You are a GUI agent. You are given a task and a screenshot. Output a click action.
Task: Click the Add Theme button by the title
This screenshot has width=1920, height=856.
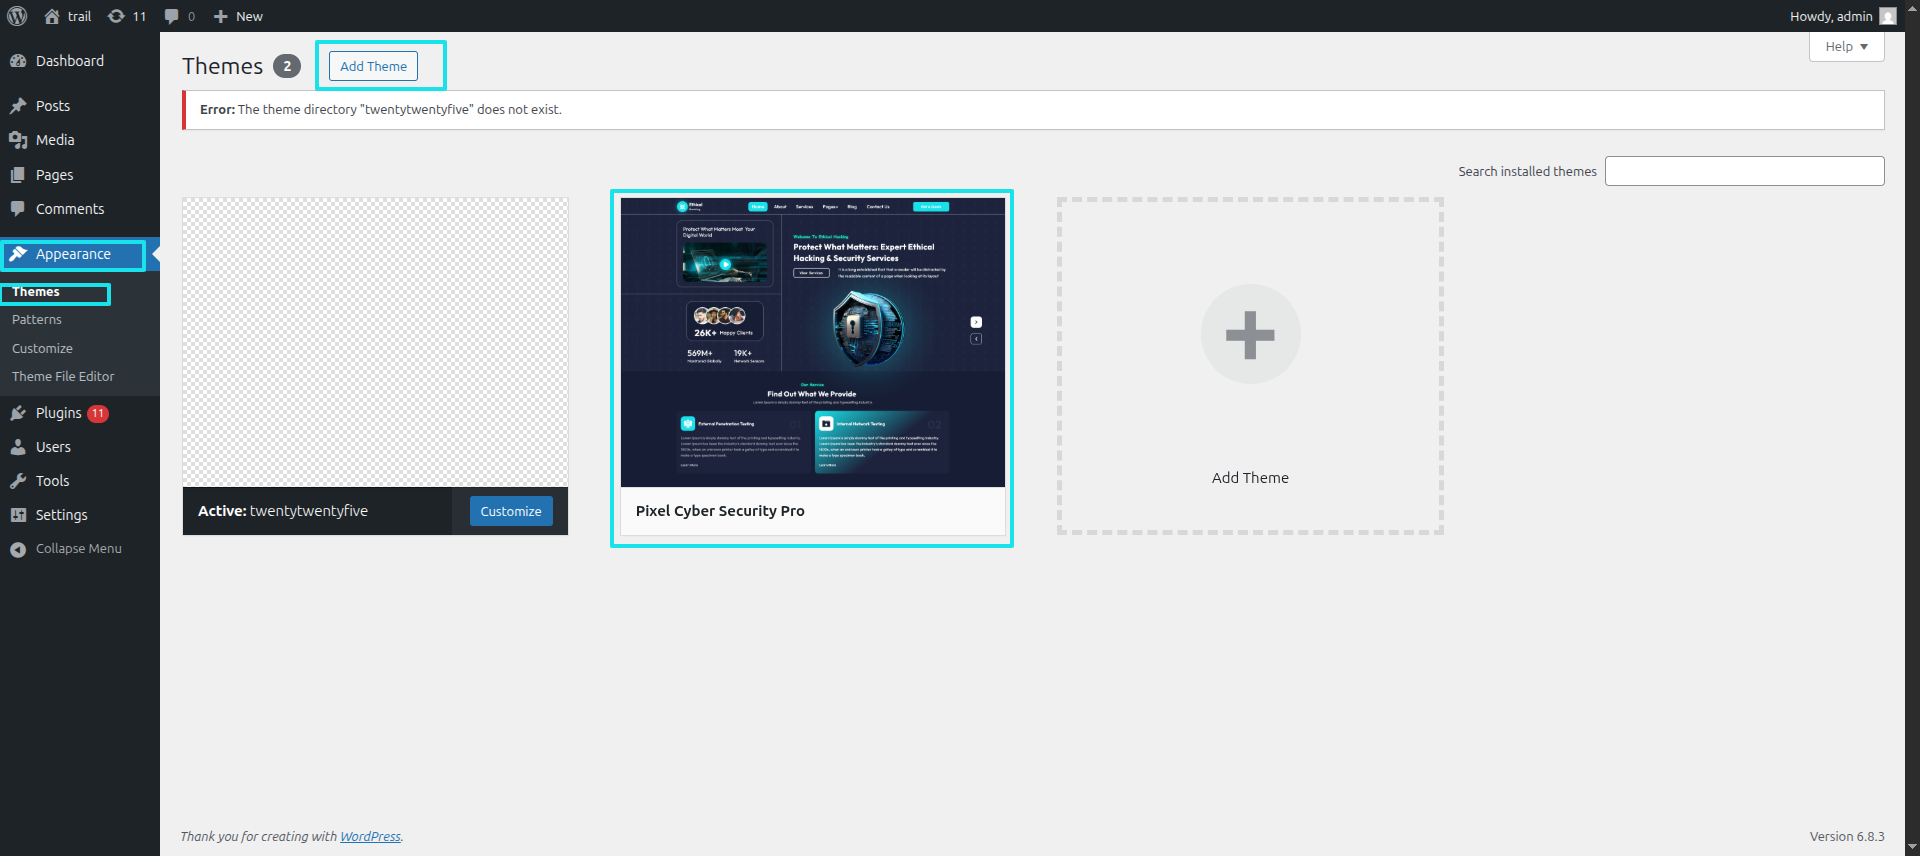coord(373,66)
